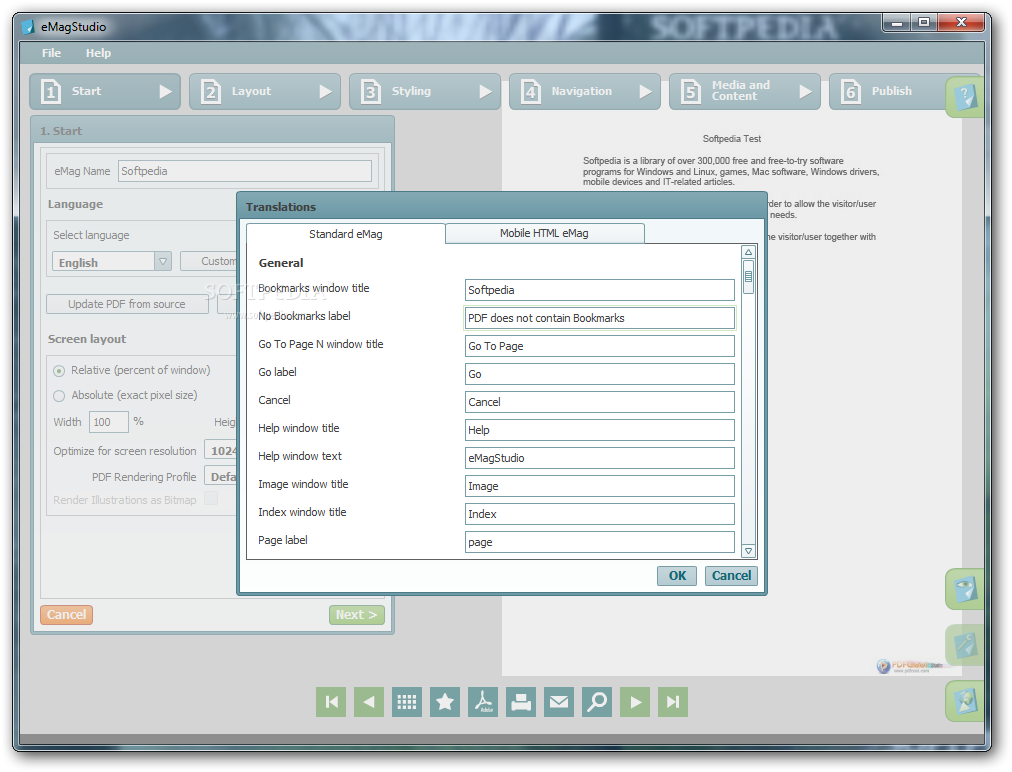
Task: Click the General section heading
Action: tap(281, 263)
